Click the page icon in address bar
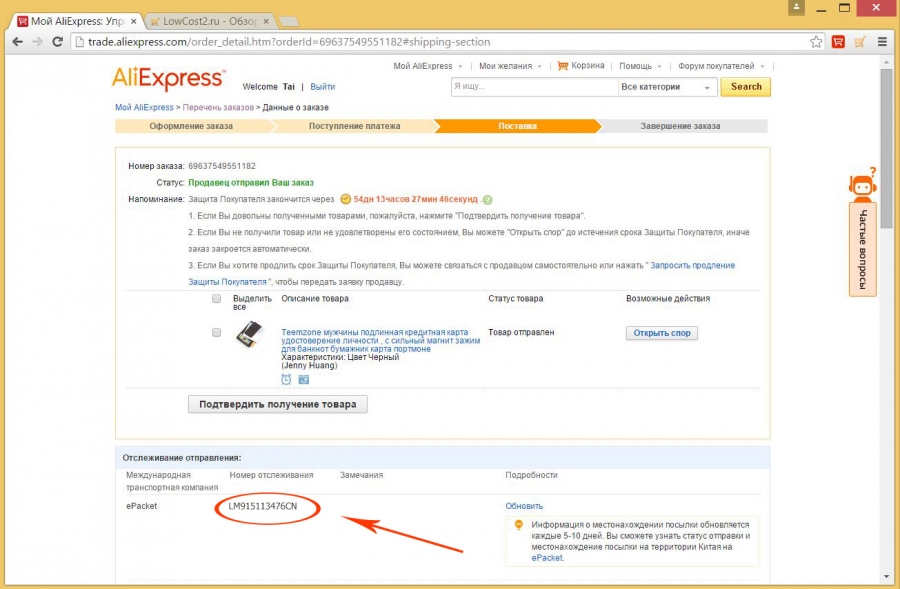 click(80, 42)
